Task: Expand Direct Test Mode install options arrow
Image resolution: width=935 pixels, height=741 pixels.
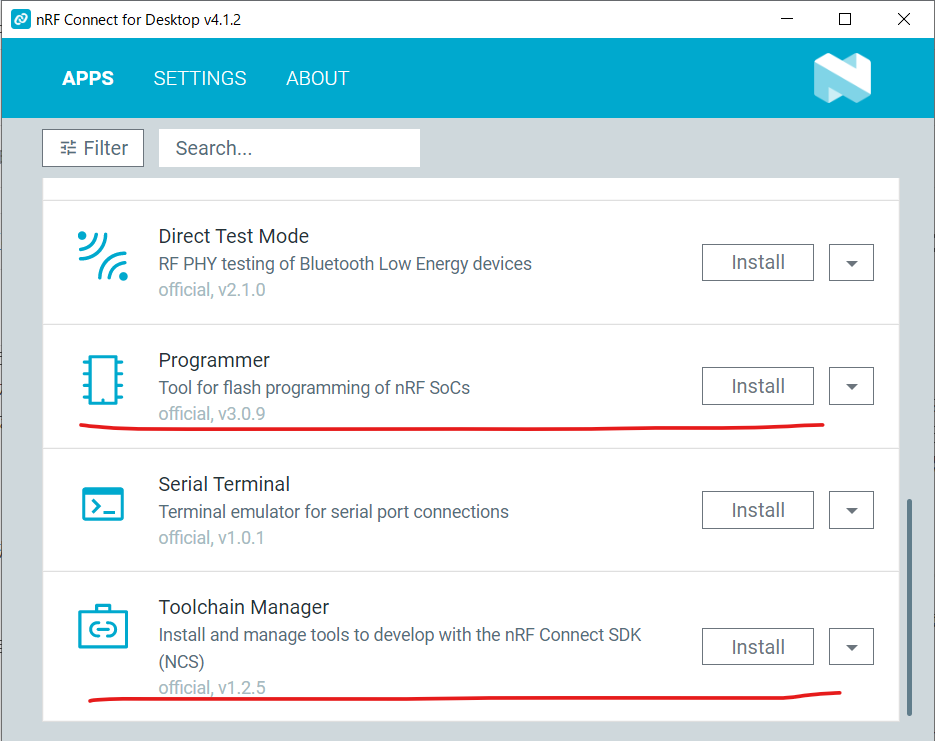Action: (851, 263)
